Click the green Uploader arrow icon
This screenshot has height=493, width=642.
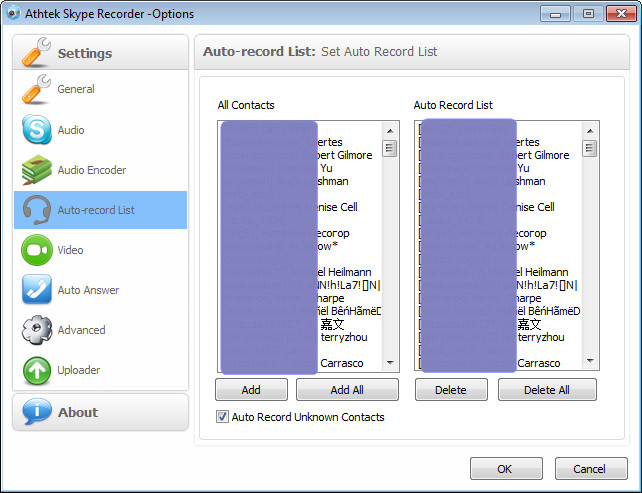(37, 370)
